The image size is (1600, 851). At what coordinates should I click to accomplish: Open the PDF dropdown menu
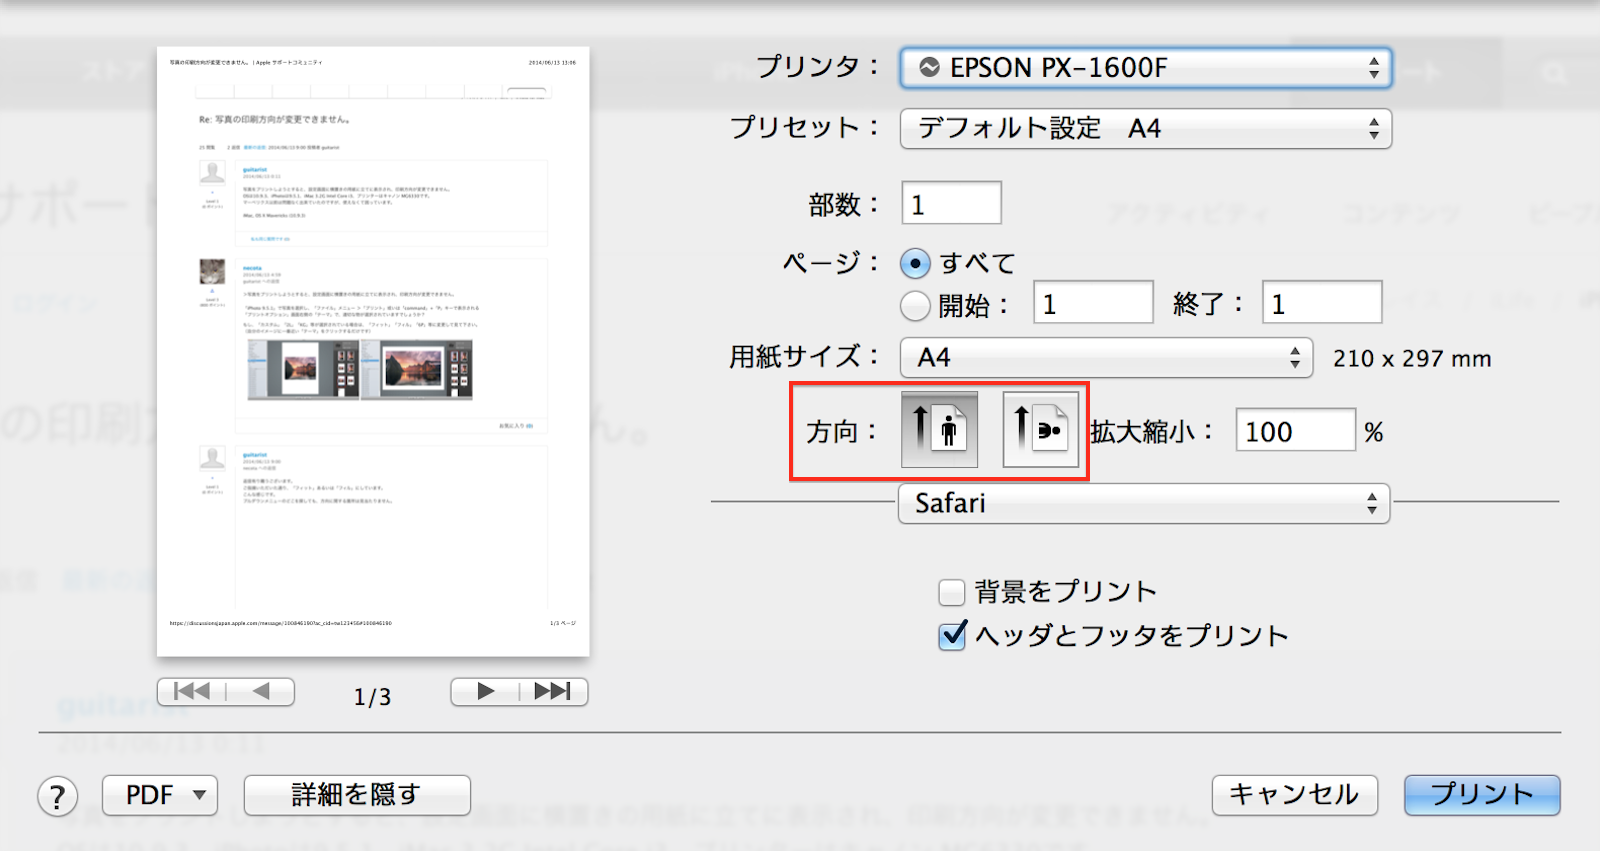click(160, 795)
